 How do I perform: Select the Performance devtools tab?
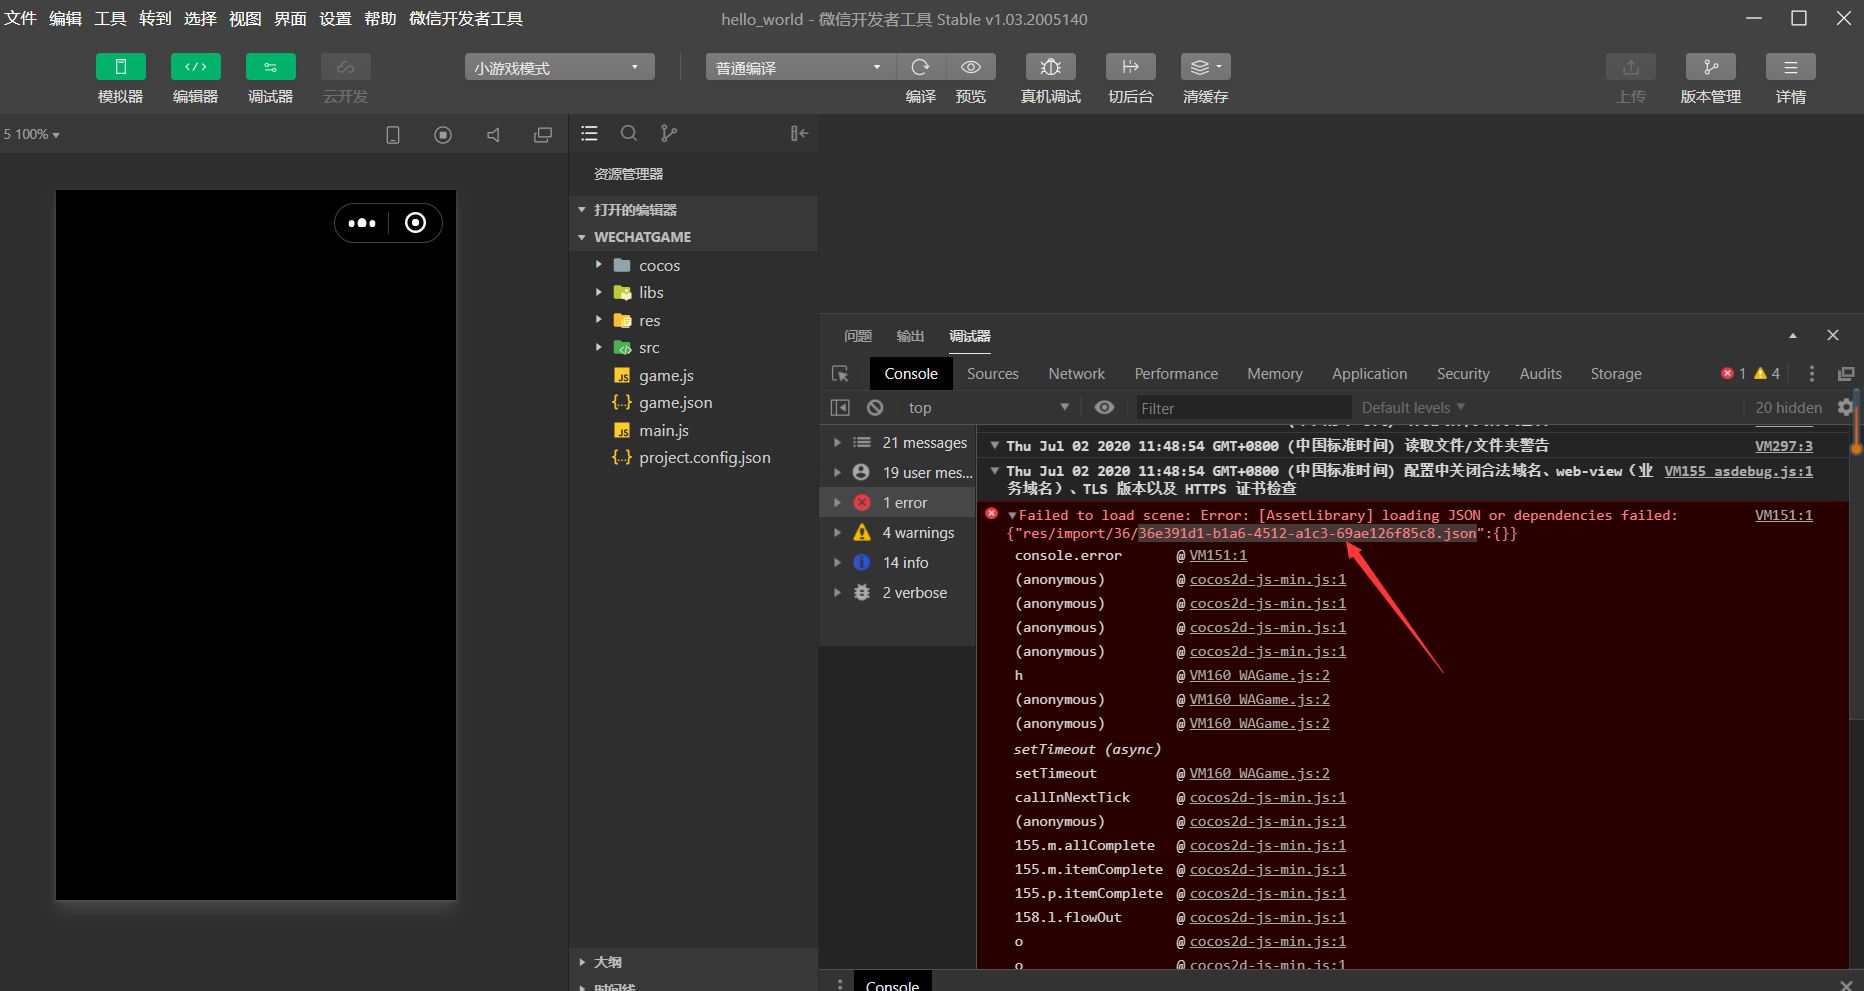pyautogui.click(x=1176, y=374)
